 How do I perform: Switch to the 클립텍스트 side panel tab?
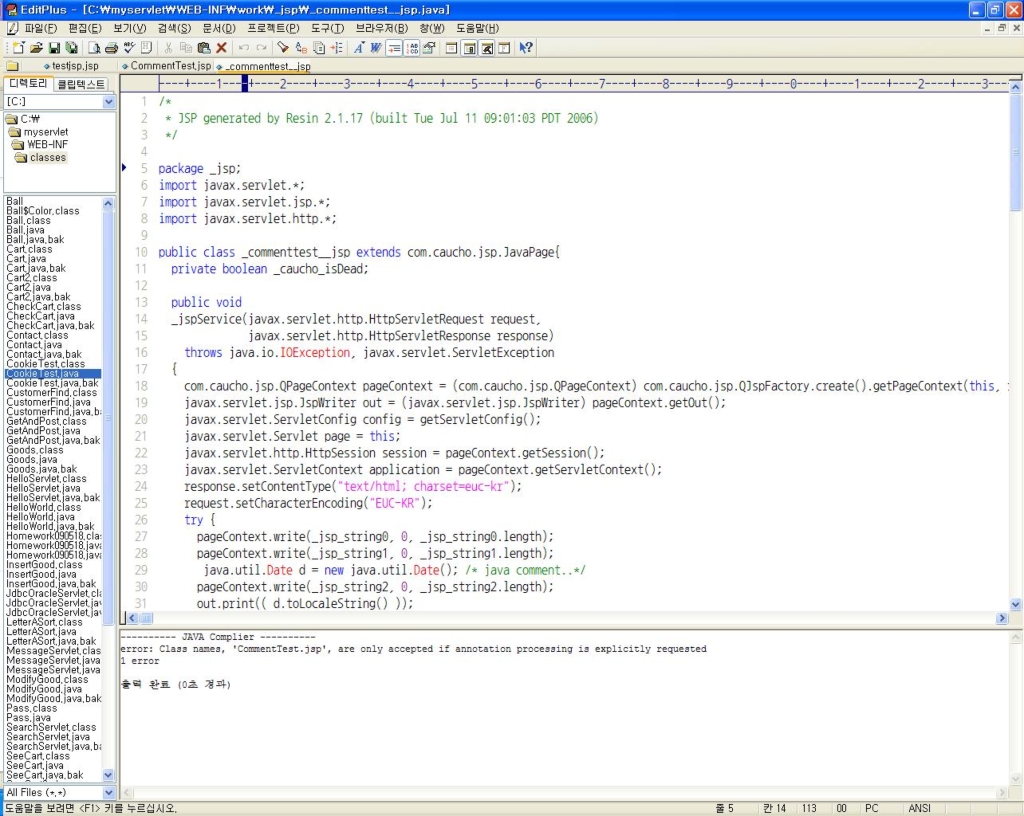[x=80, y=84]
